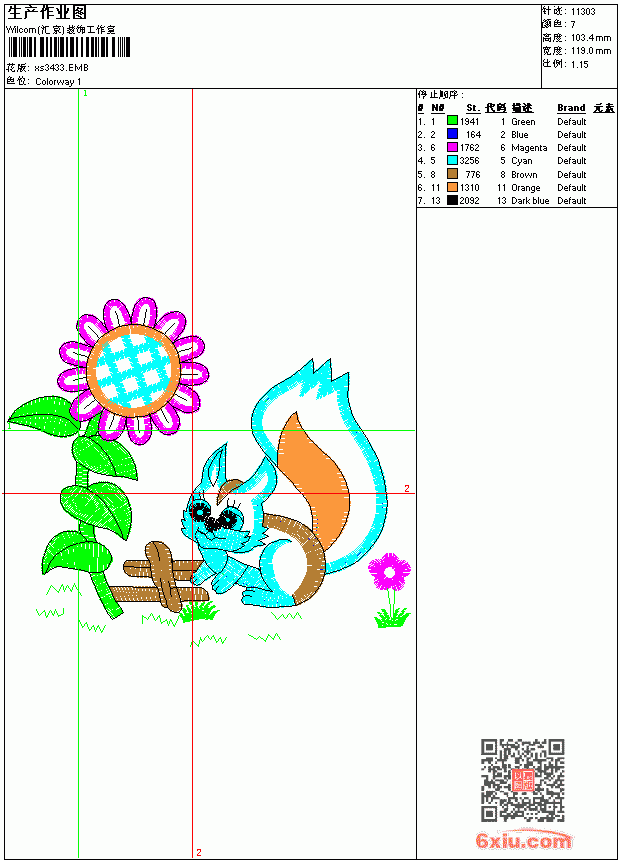Click the sunflower's cyan checkered center
620x860 pixels.
(133, 370)
